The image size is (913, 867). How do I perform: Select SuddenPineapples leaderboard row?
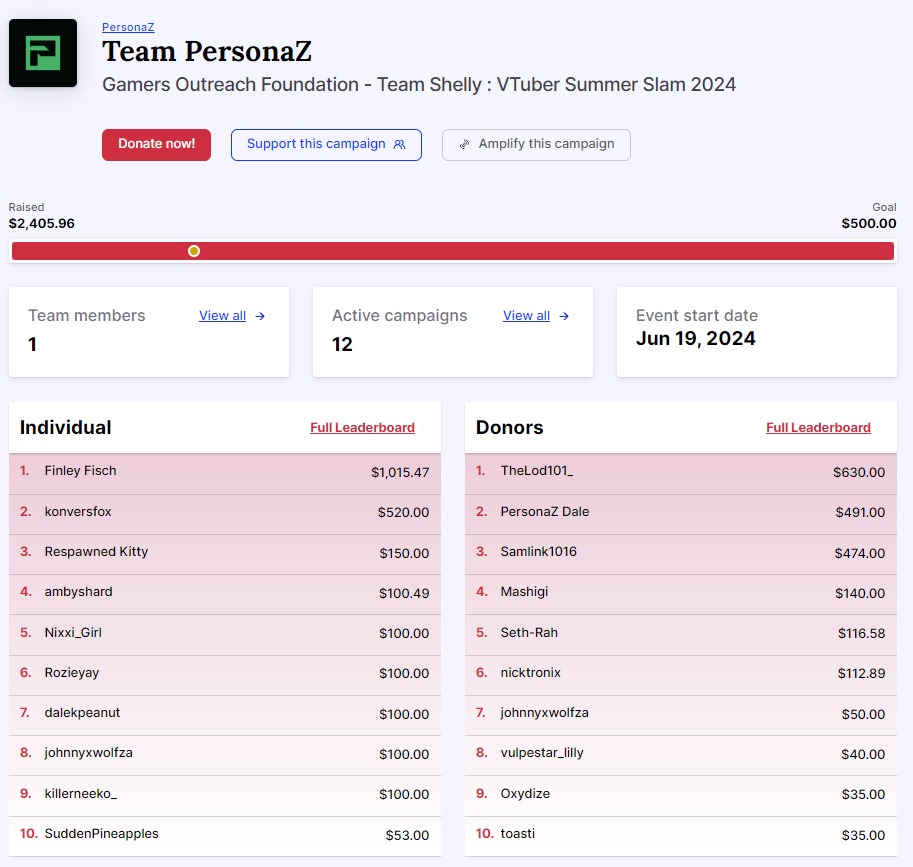coord(225,836)
